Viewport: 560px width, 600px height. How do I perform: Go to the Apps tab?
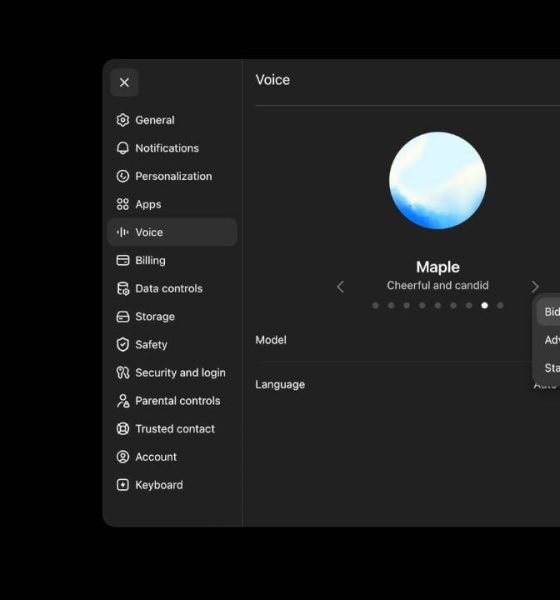(172, 204)
